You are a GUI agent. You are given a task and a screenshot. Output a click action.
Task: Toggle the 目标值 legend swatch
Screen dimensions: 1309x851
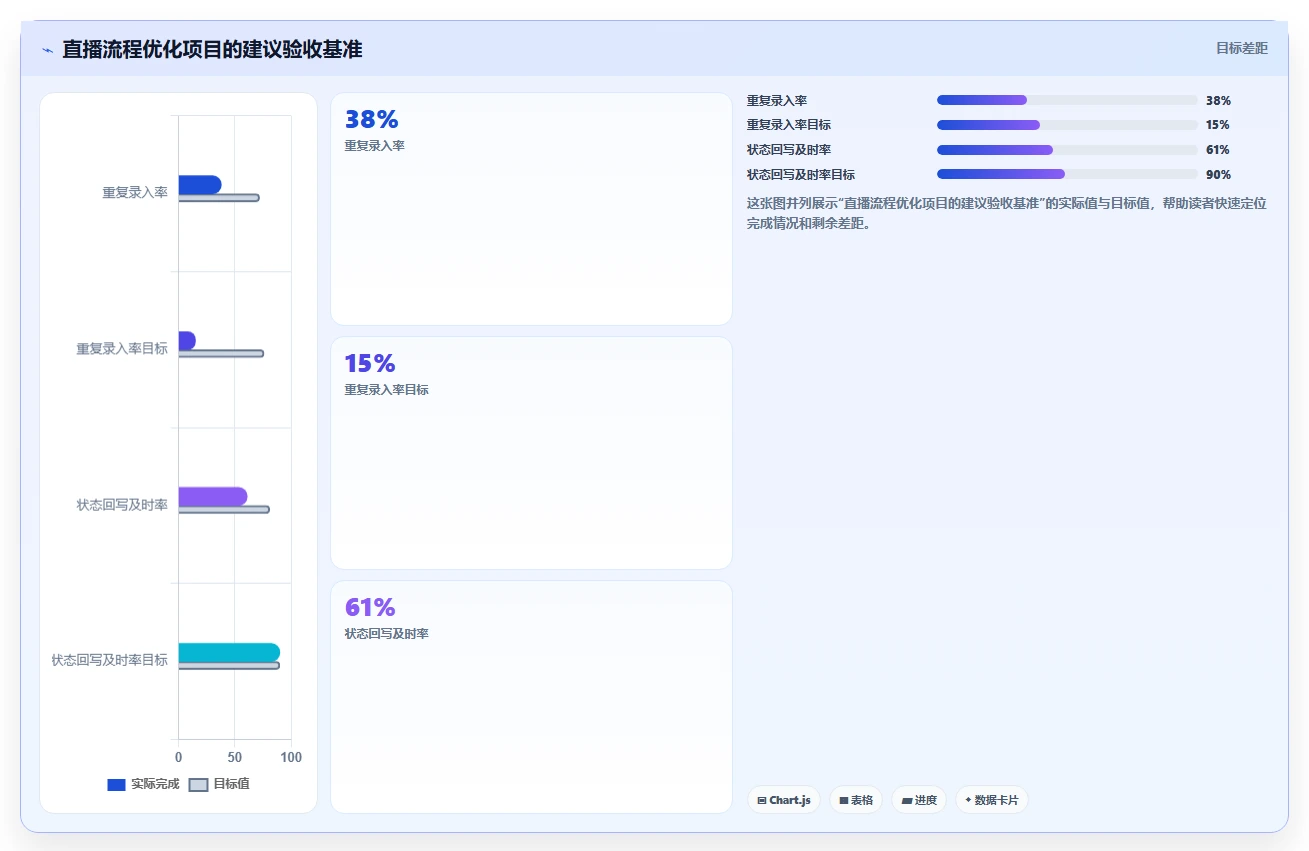click(199, 785)
